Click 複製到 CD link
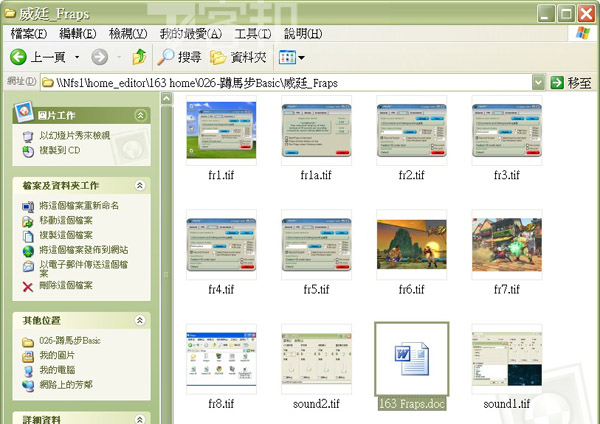 pos(60,150)
